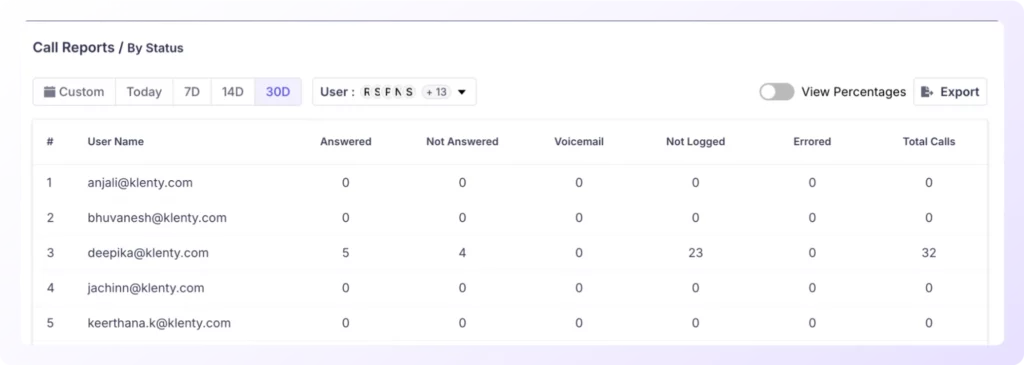Click the Total Calls column header

[x=929, y=142]
